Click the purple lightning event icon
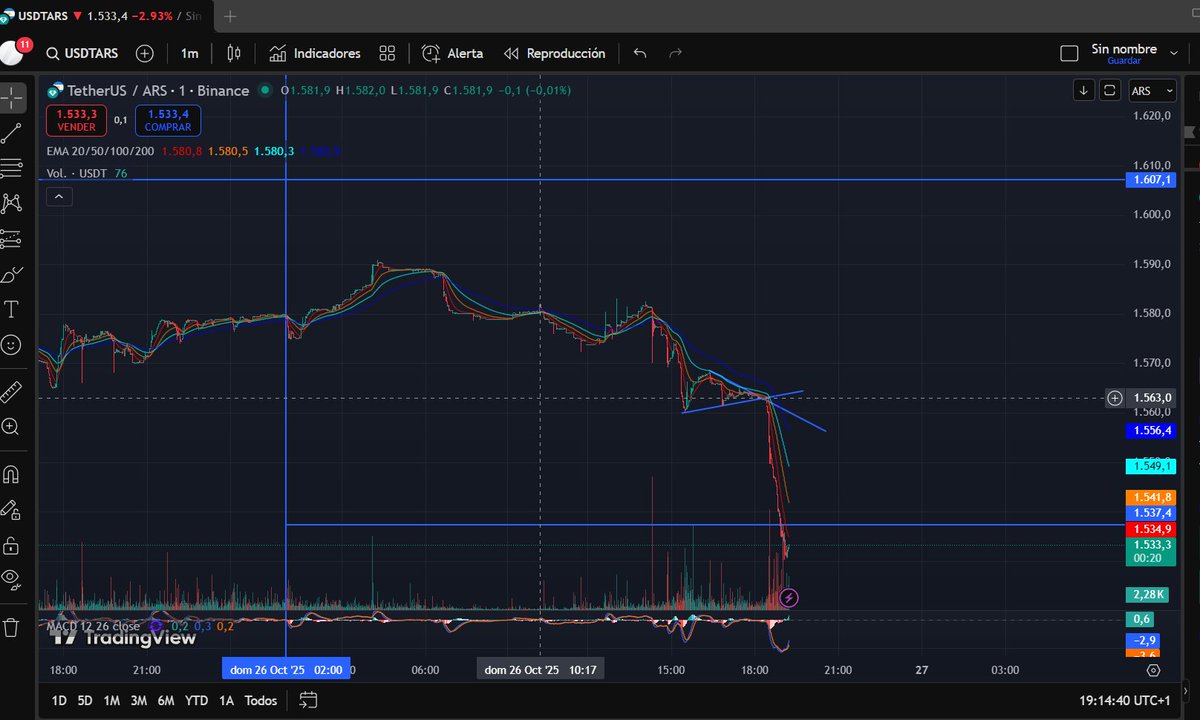Image resolution: width=1200 pixels, height=720 pixels. 789,598
